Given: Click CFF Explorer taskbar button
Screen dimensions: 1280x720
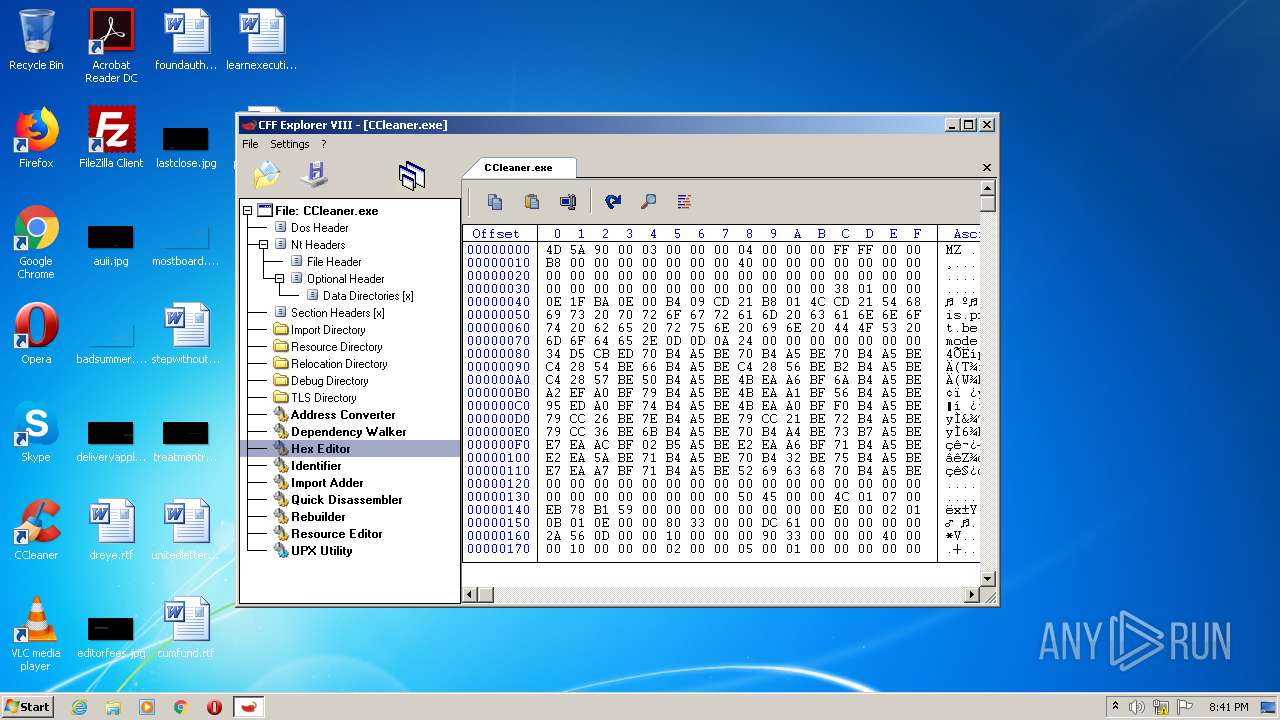Looking at the screenshot, I should (x=249, y=707).
